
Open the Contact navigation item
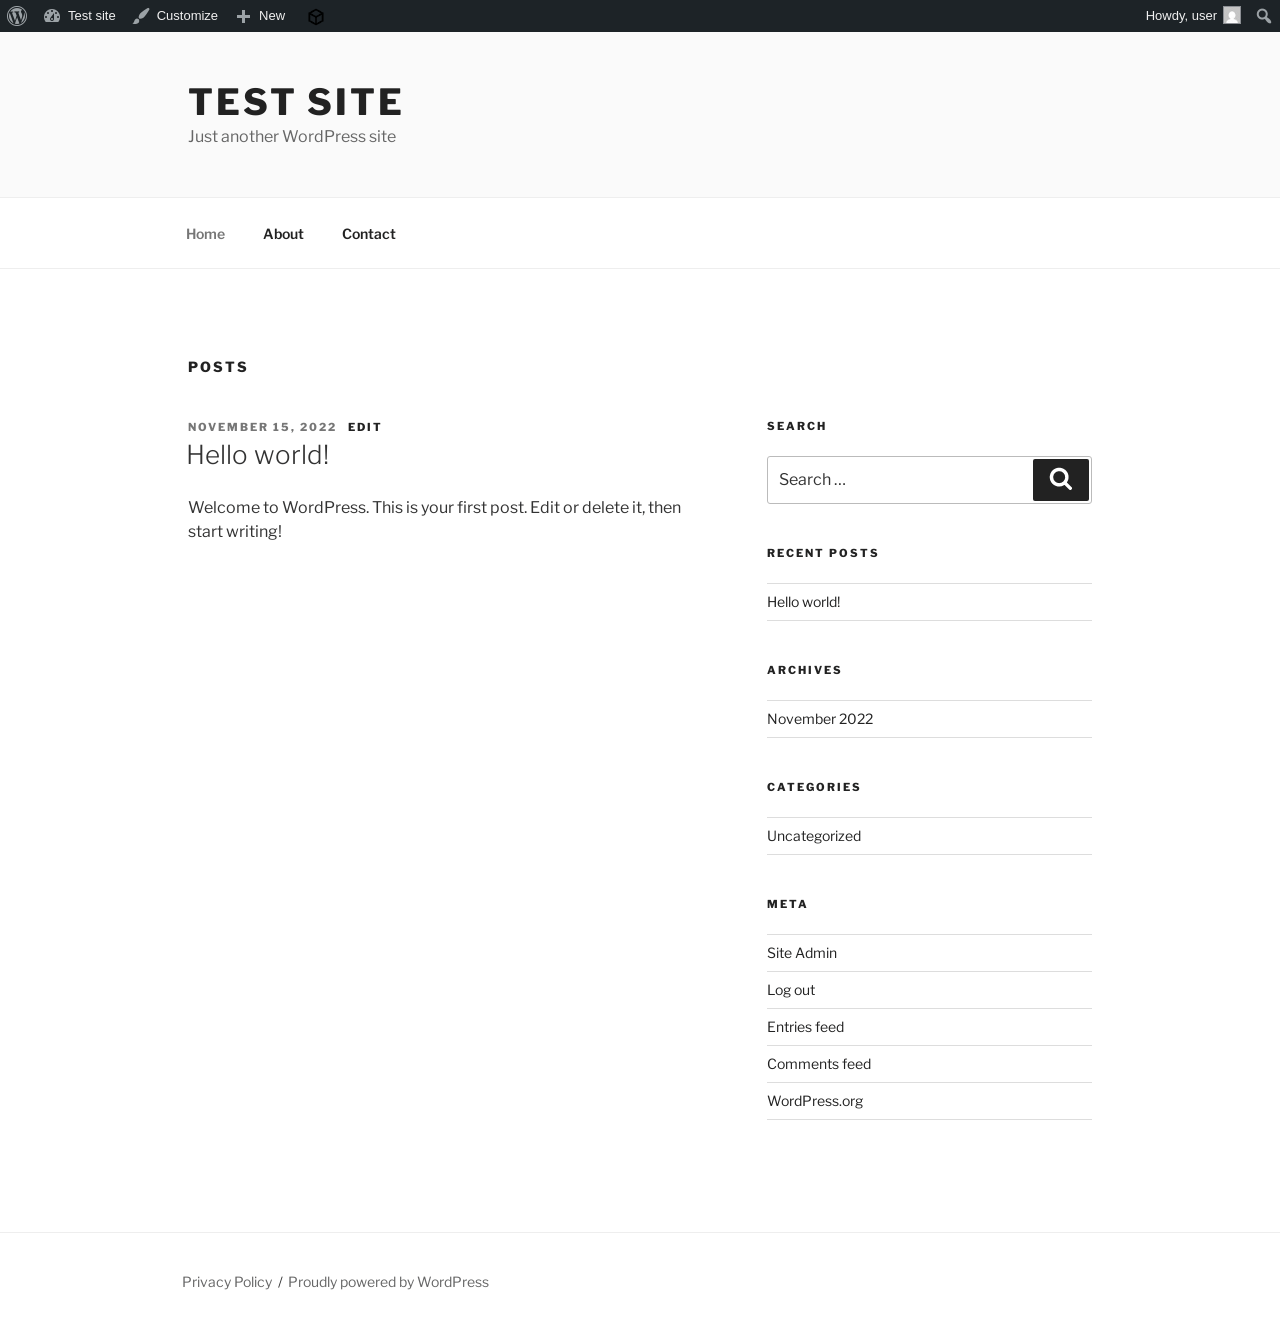pos(369,233)
